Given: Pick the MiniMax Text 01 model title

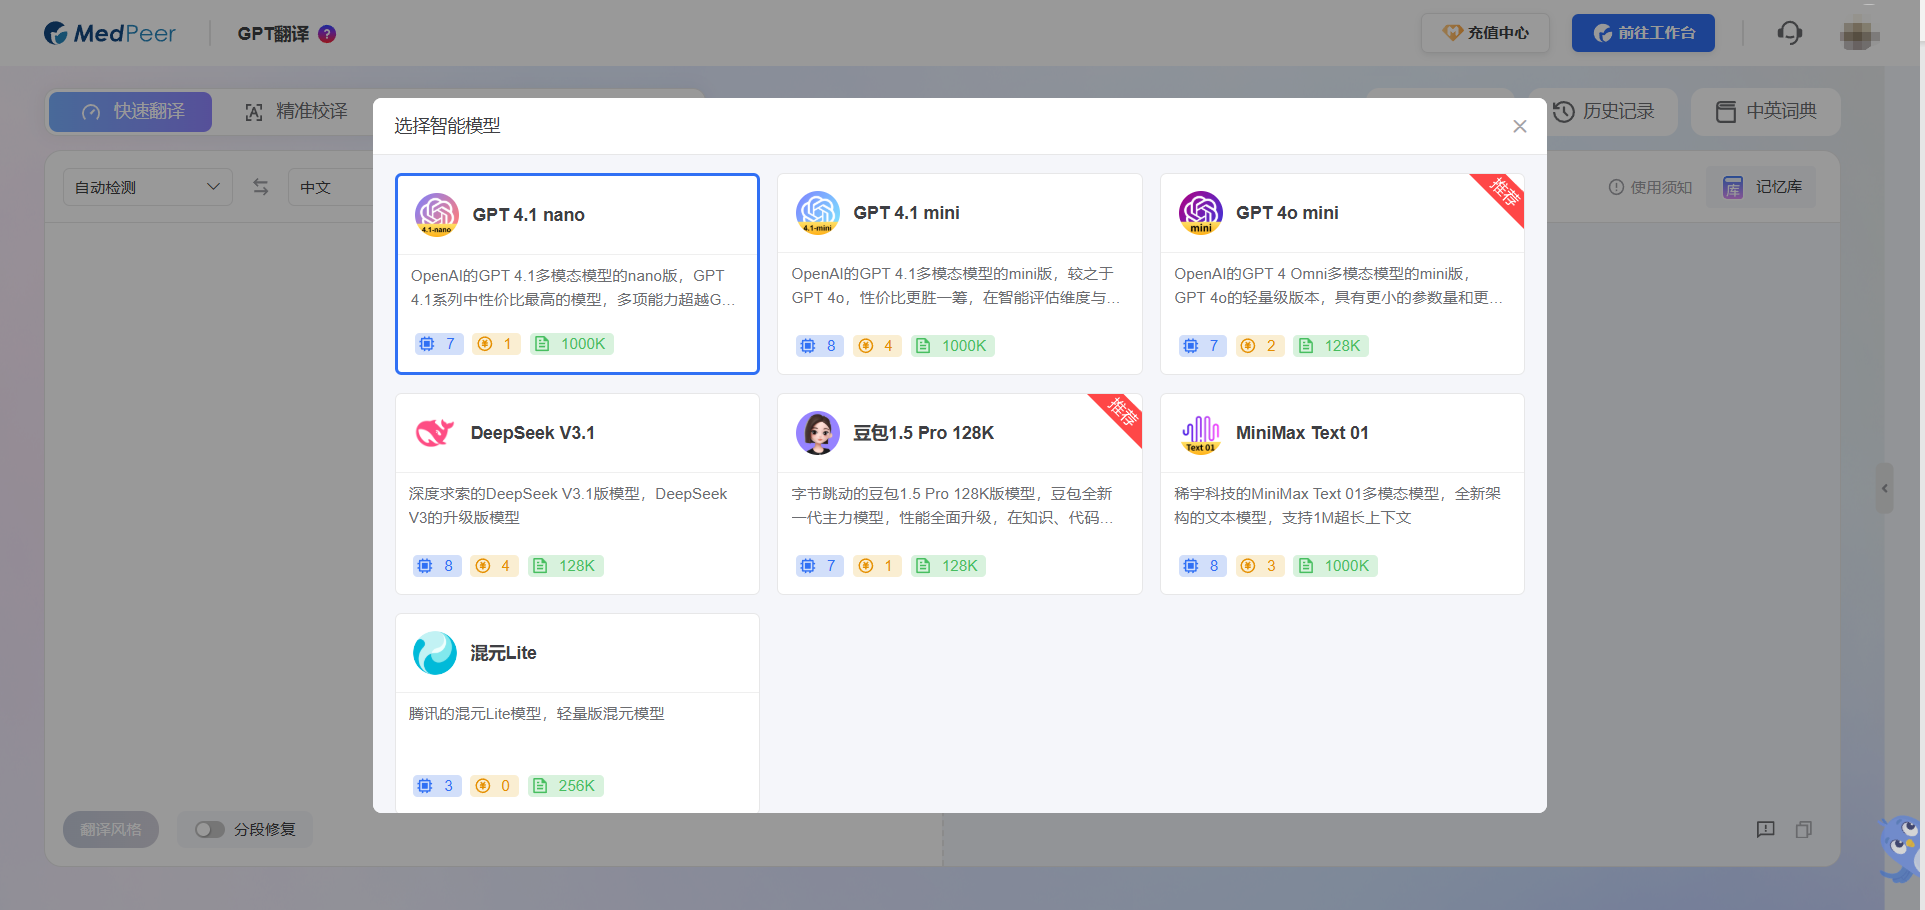Looking at the screenshot, I should coord(1302,433).
